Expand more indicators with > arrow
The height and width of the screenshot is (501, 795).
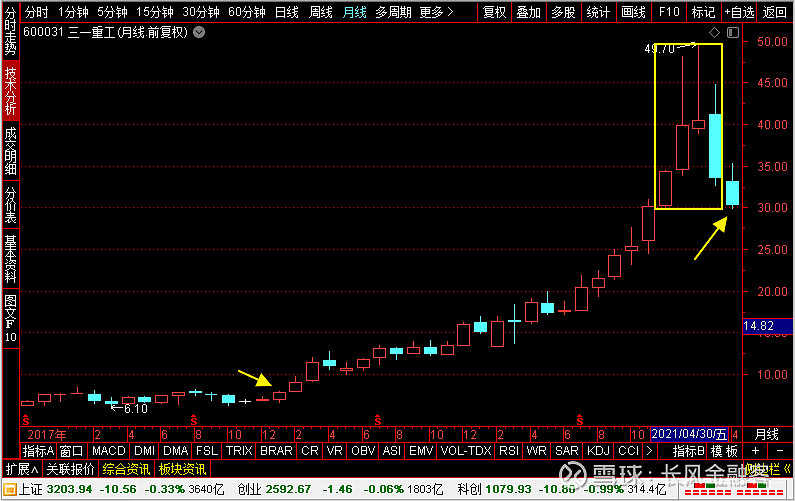coord(649,450)
